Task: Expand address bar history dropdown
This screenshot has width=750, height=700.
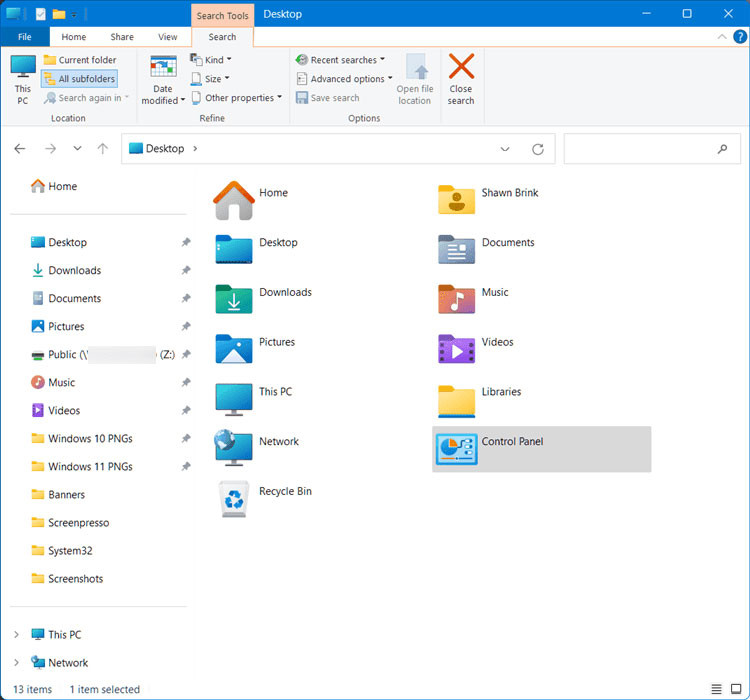Action: pyautogui.click(x=505, y=149)
